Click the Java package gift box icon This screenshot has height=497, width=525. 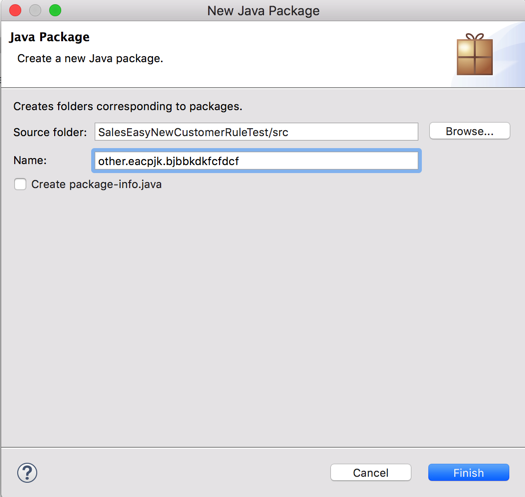pyautogui.click(x=475, y=54)
